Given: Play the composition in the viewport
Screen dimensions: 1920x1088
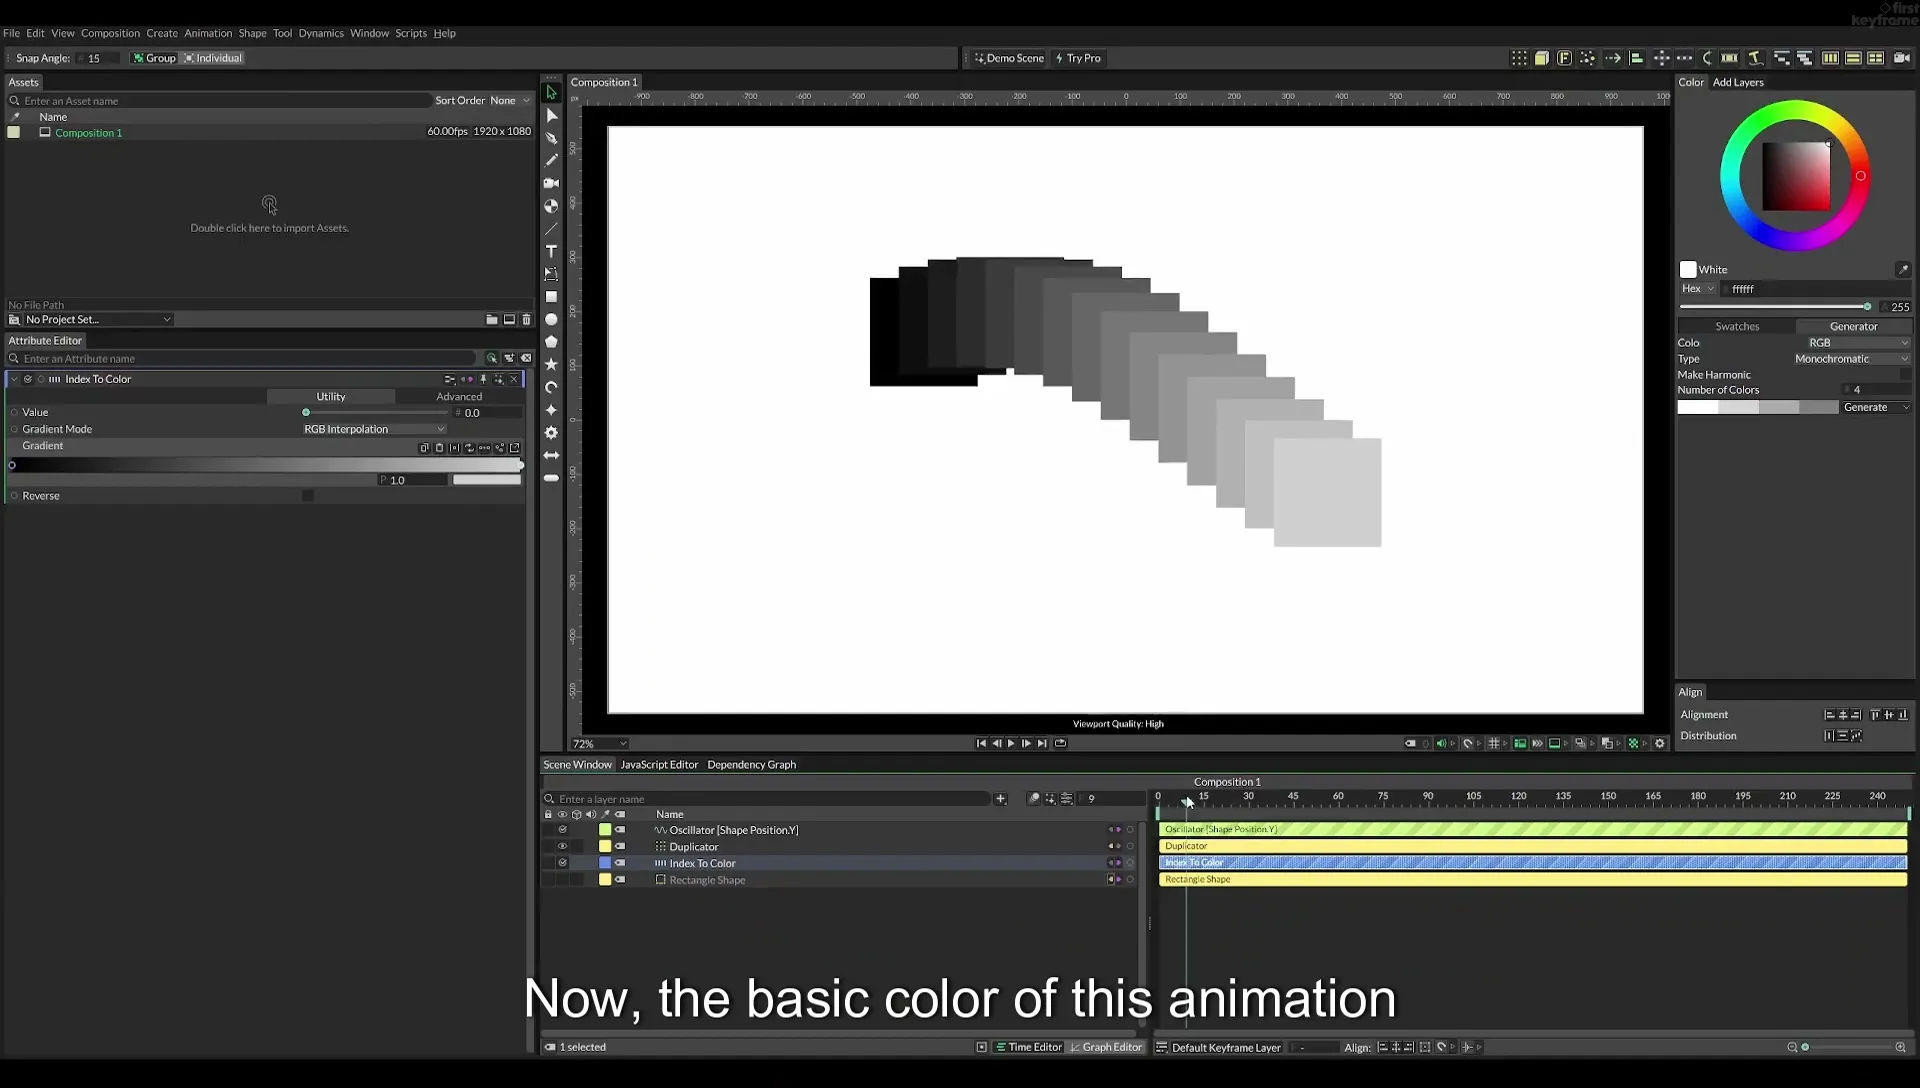Looking at the screenshot, I should coord(1011,744).
